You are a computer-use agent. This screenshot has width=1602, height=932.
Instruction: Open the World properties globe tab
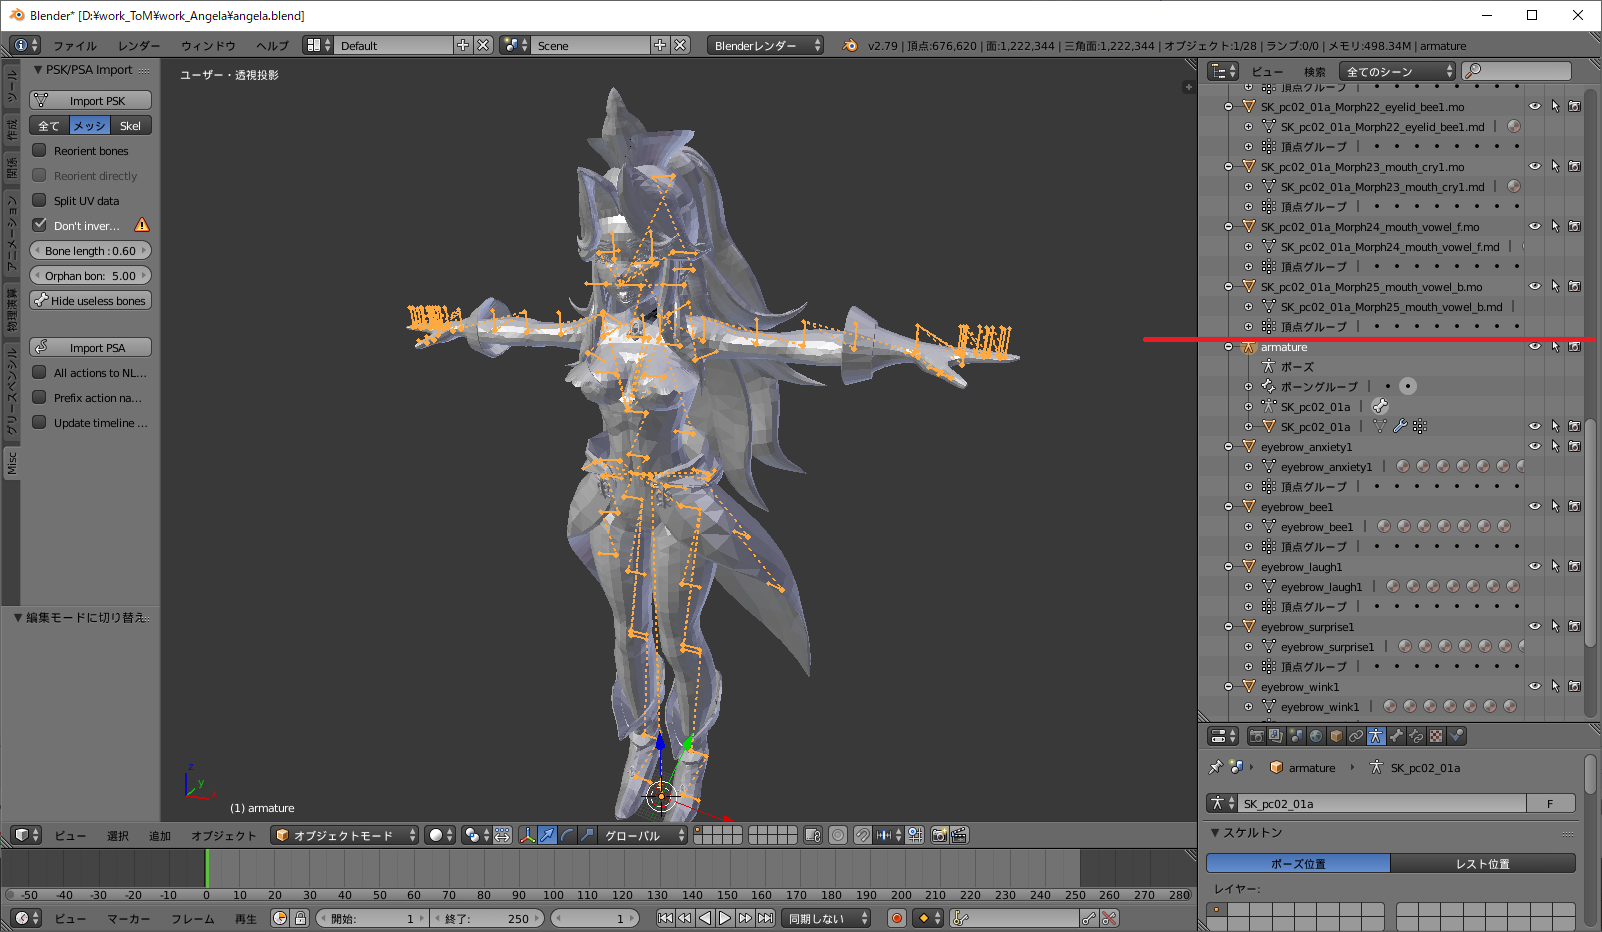pyautogui.click(x=1316, y=736)
